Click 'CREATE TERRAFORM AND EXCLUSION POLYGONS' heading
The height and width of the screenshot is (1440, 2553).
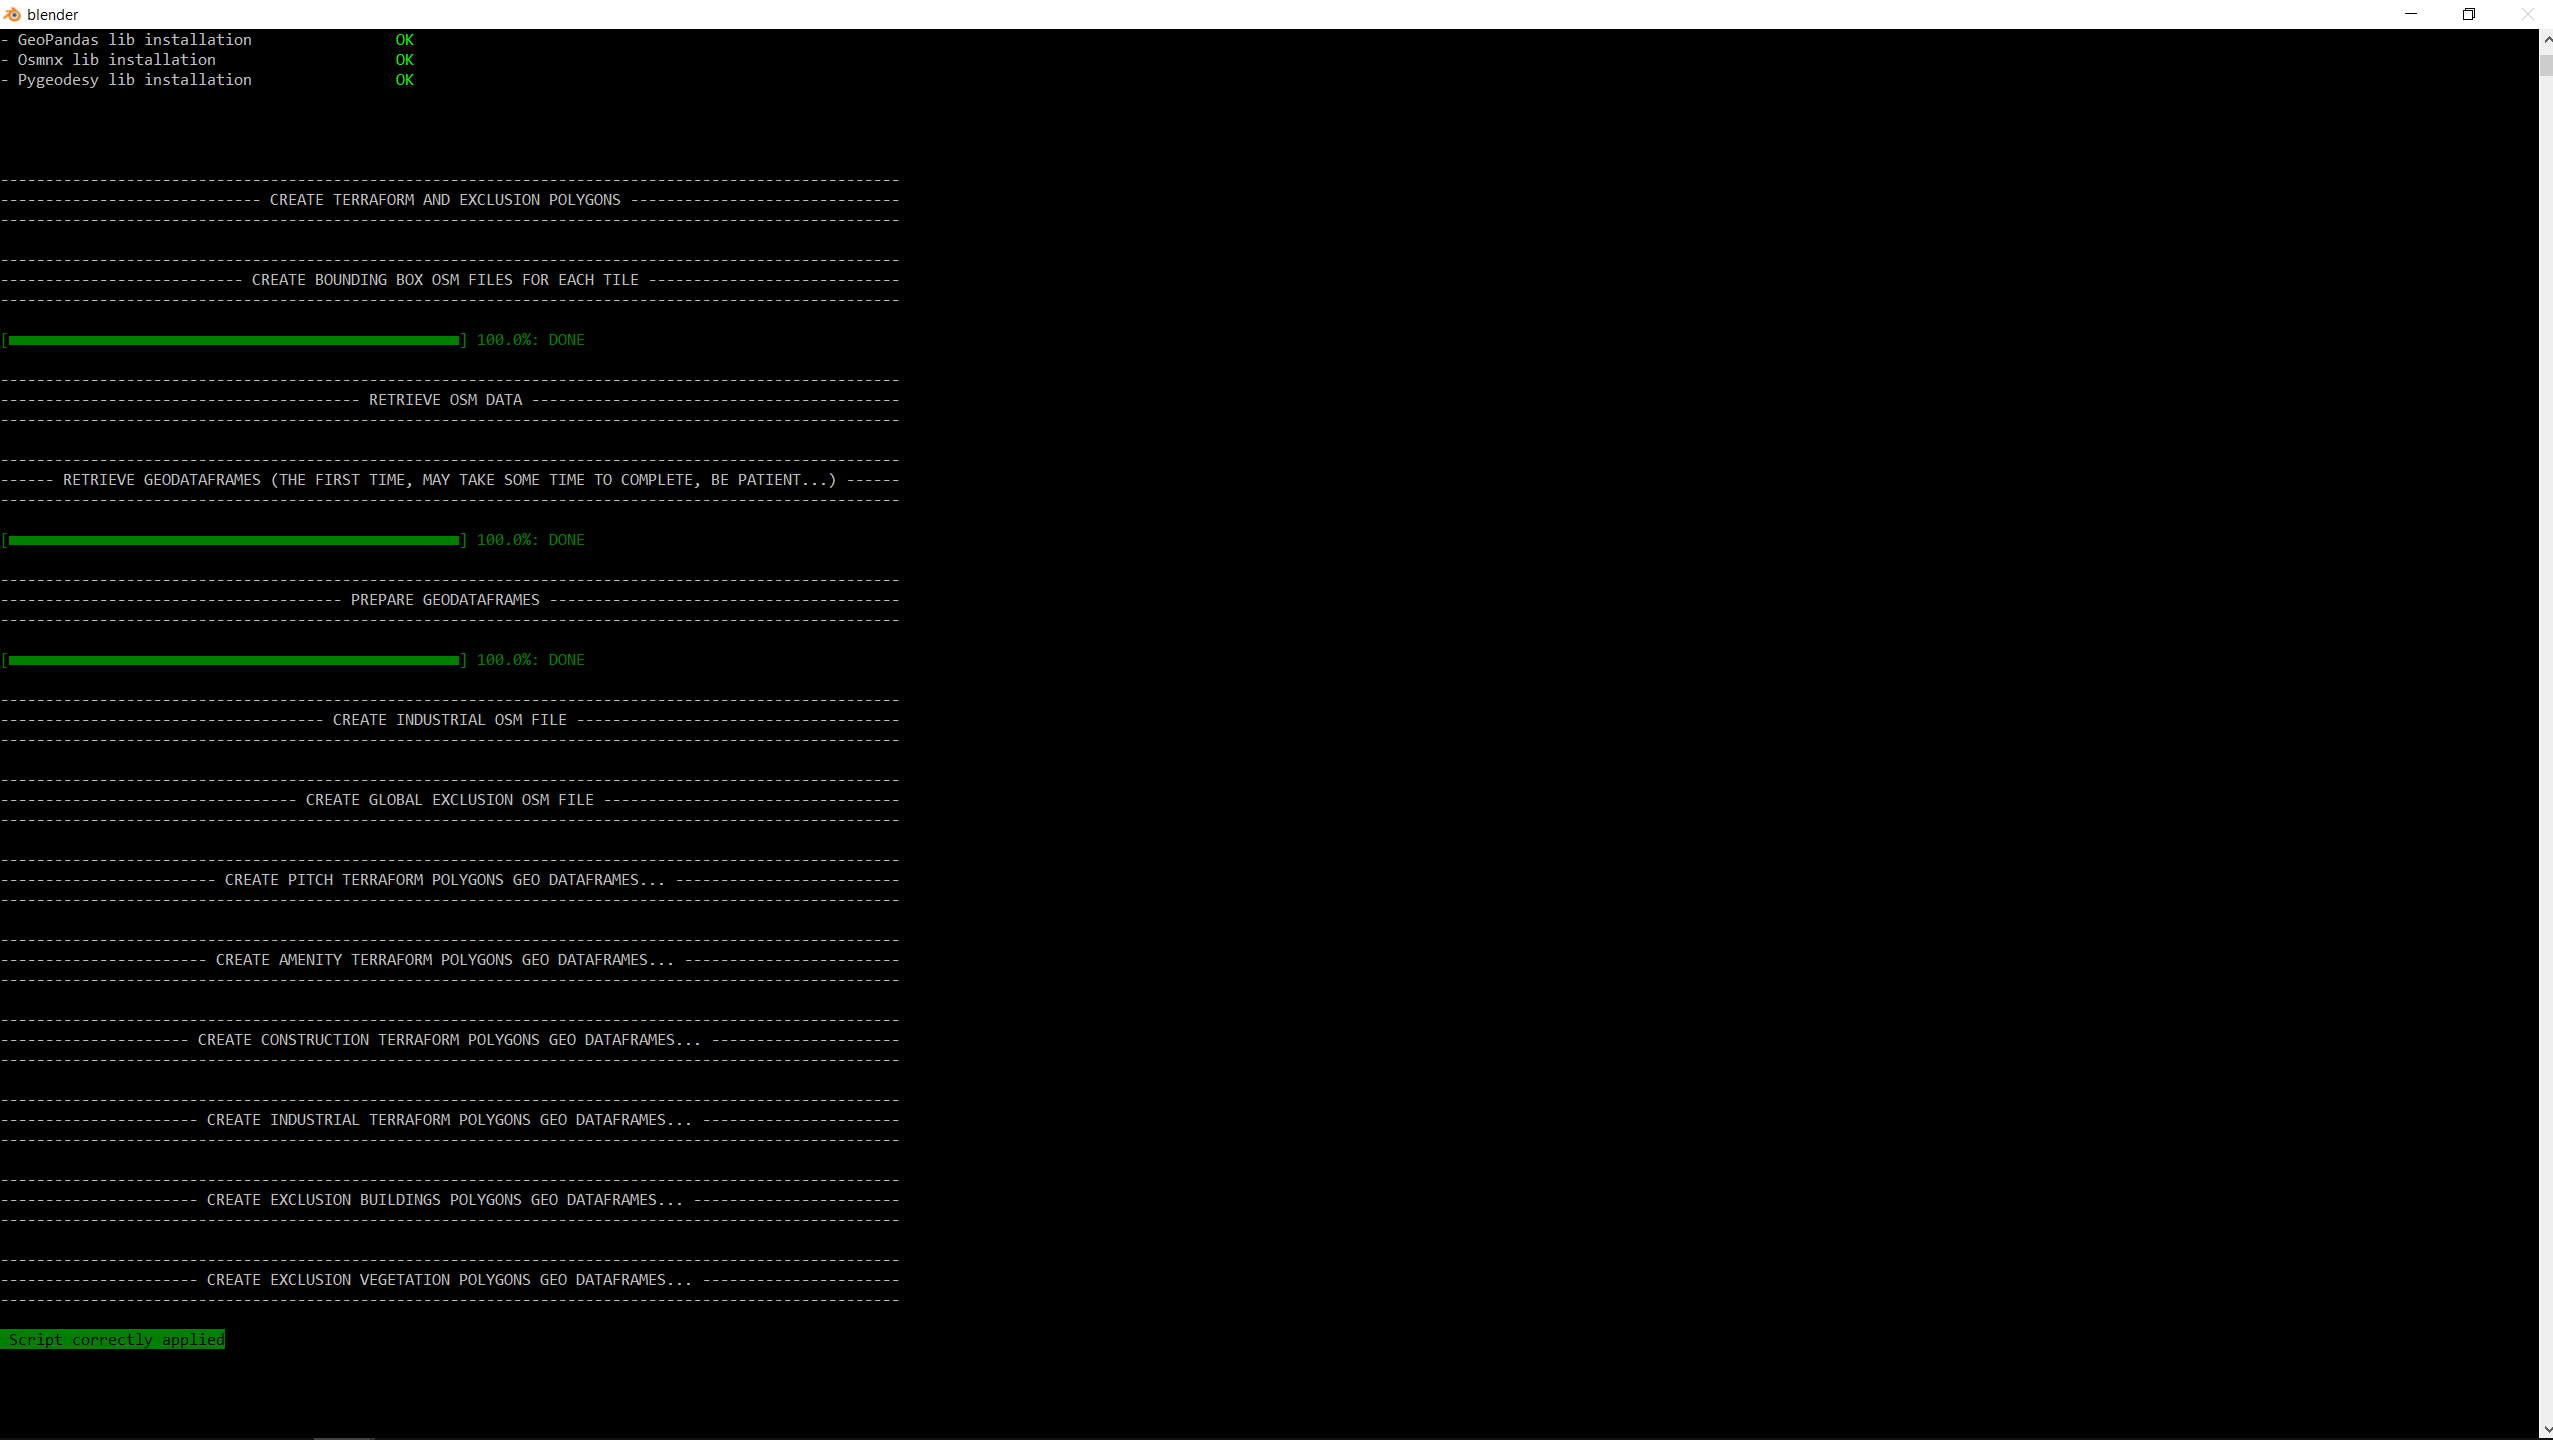(445, 200)
